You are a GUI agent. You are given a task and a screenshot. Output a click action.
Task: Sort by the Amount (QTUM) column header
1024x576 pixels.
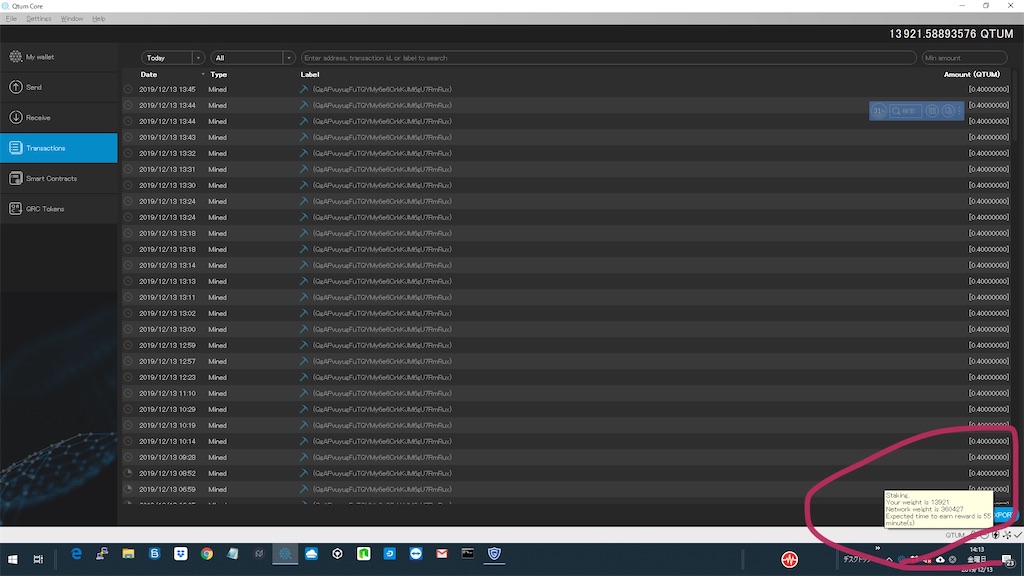point(972,74)
